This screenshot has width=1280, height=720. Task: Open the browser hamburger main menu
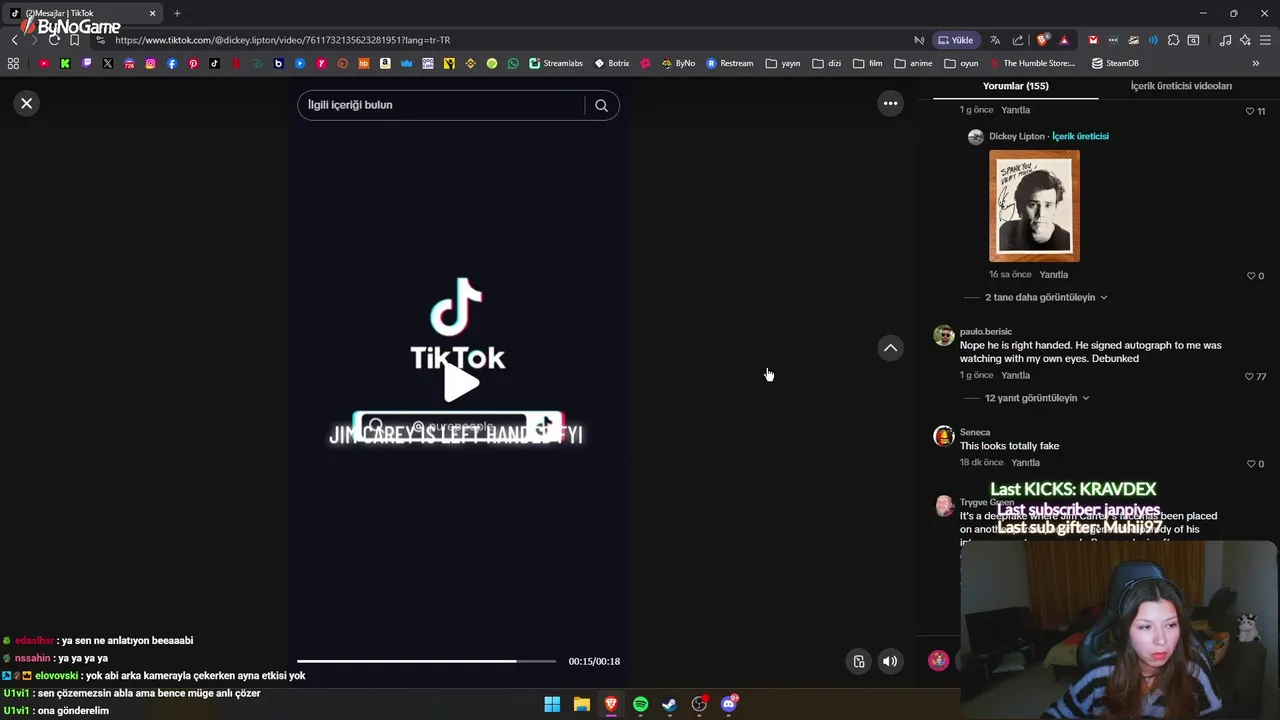coord(1265,40)
